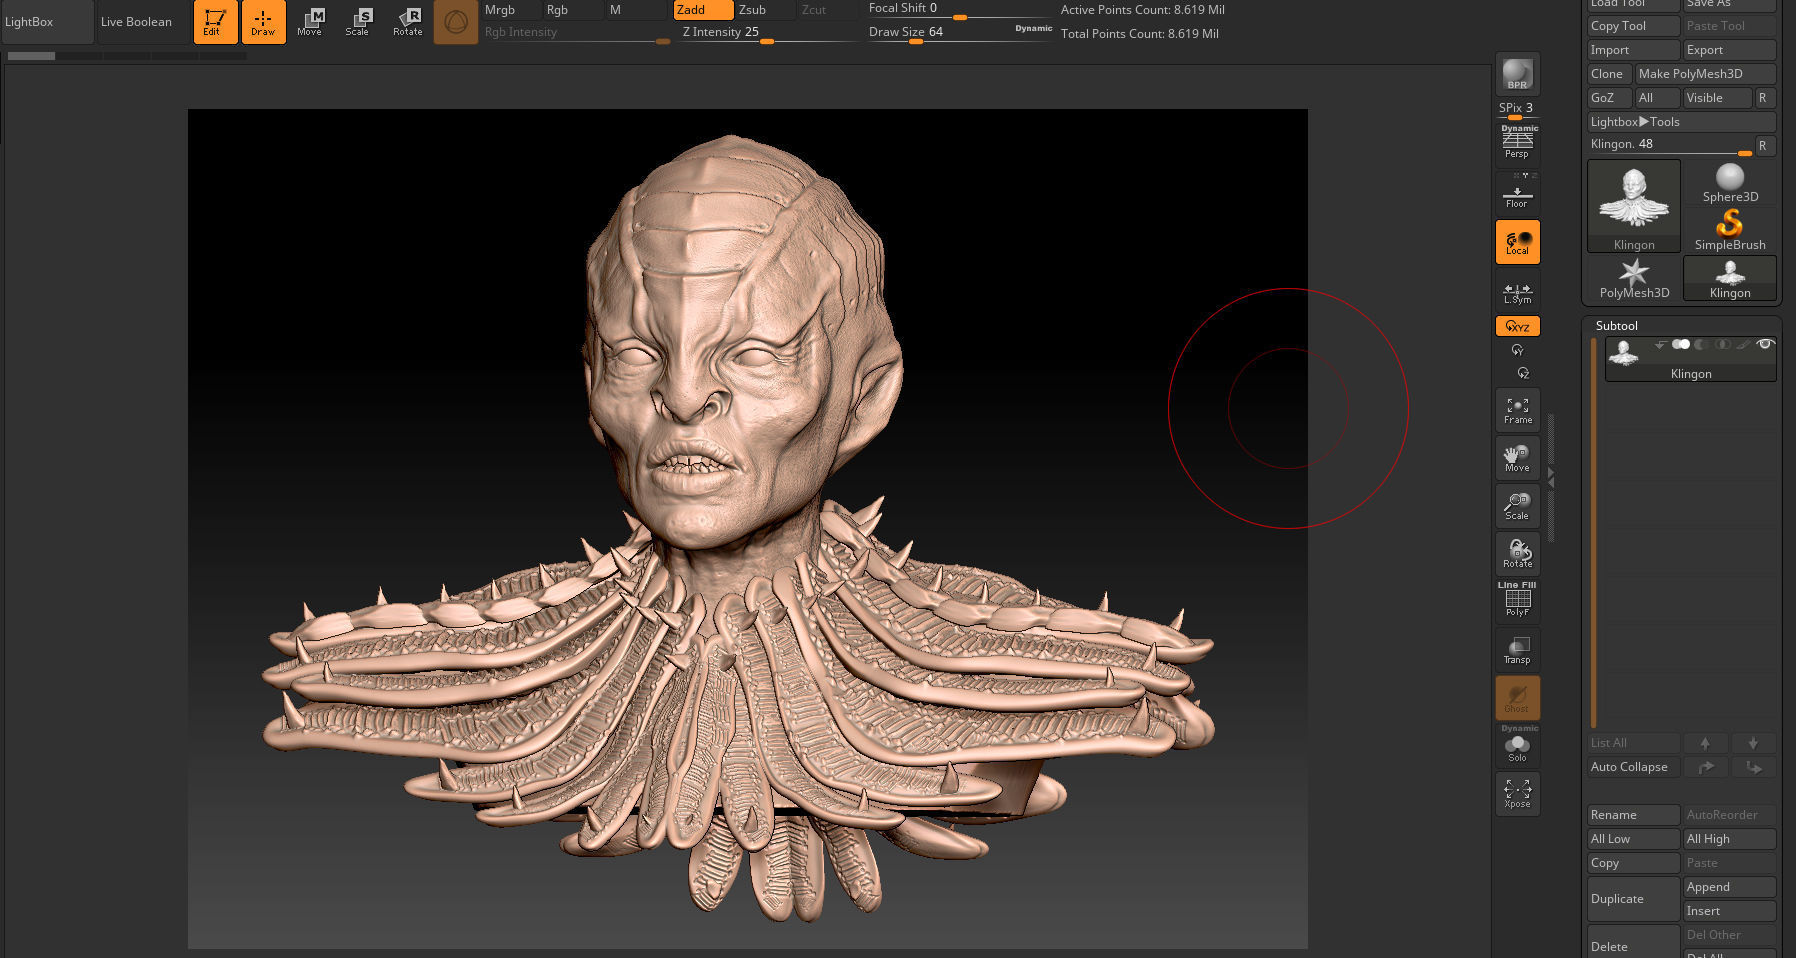Activate Xpose exploded view

point(1517,794)
